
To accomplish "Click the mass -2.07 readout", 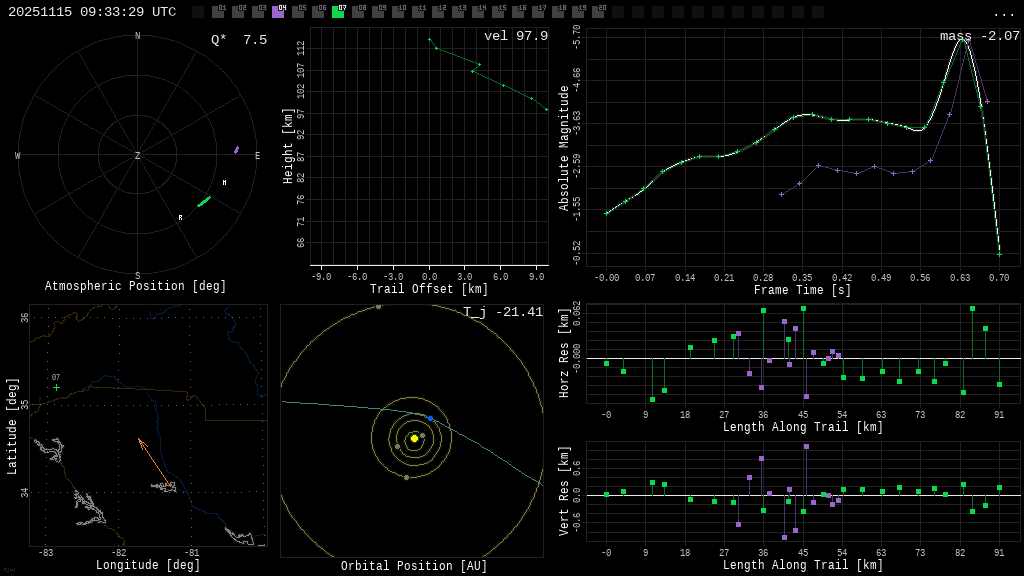I will [979, 36].
